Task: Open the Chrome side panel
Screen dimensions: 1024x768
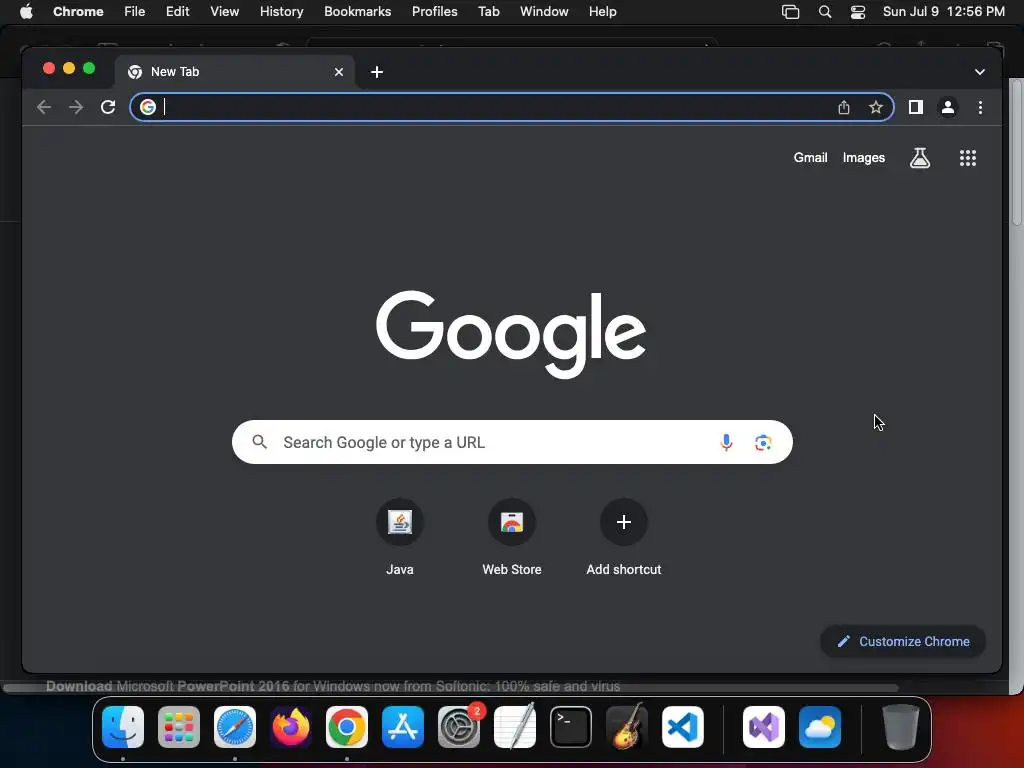Action: tap(916, 107)
